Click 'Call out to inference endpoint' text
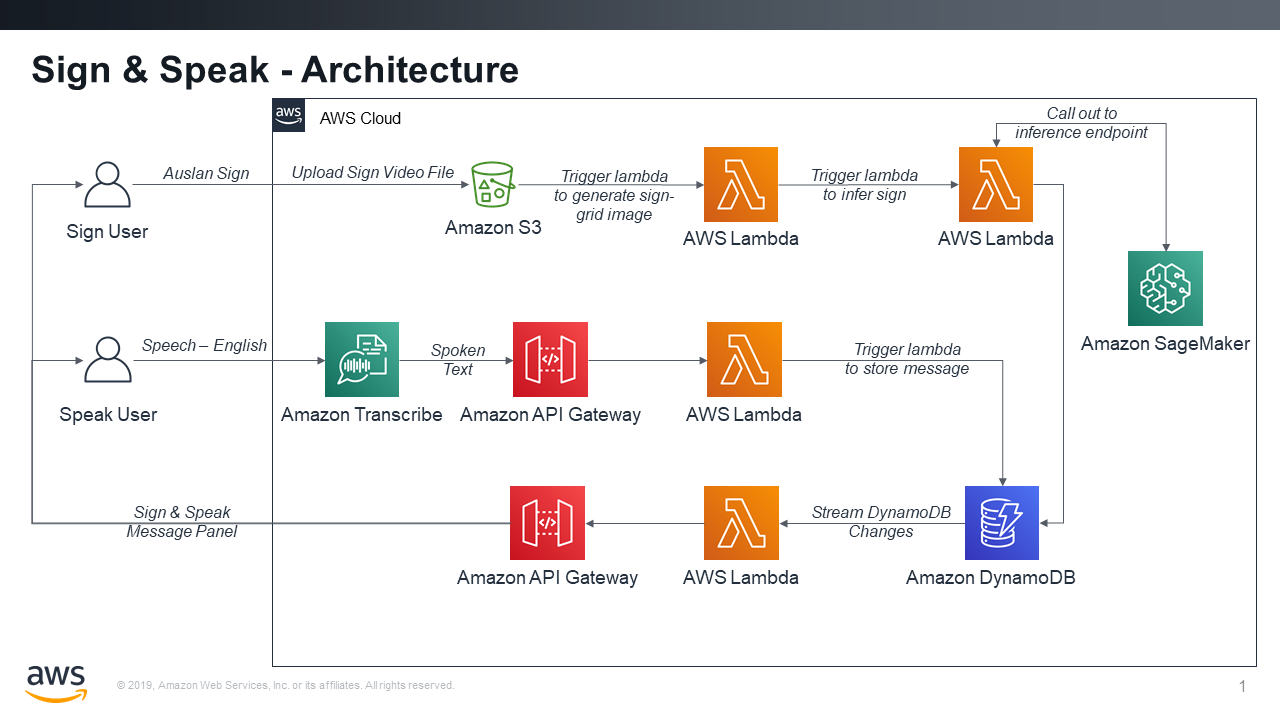The width and height of the screenshot is (1280, 720). click(1081, 123)
